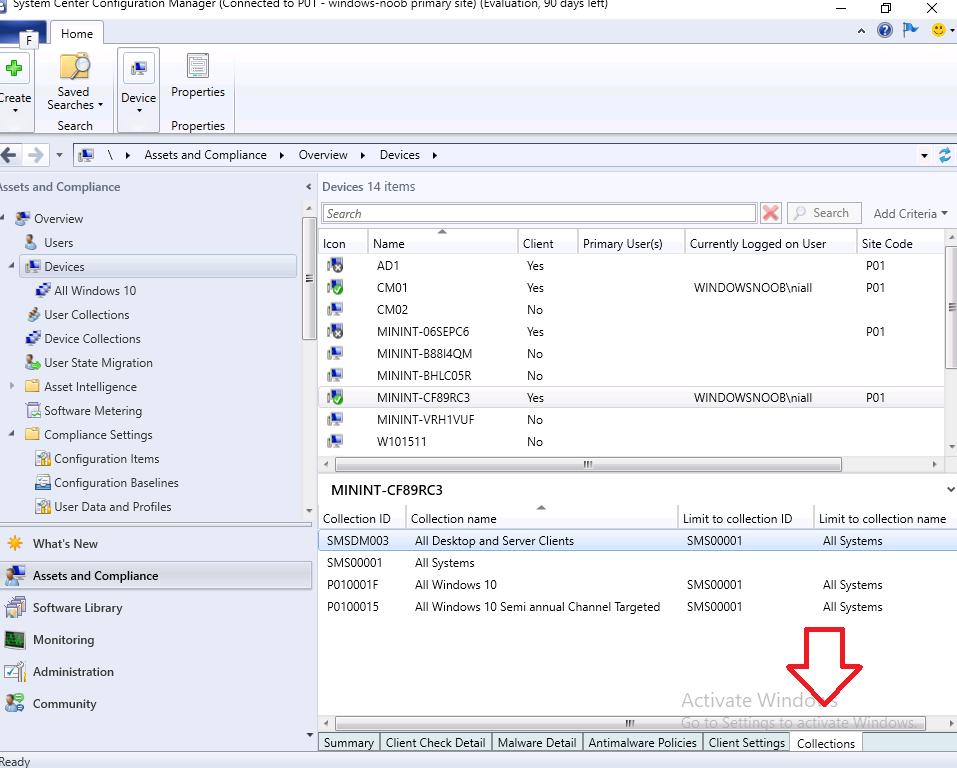The width and height of the screenshot is (957, 768).
Task: Switch to the Summary tab
Action: 348,742
